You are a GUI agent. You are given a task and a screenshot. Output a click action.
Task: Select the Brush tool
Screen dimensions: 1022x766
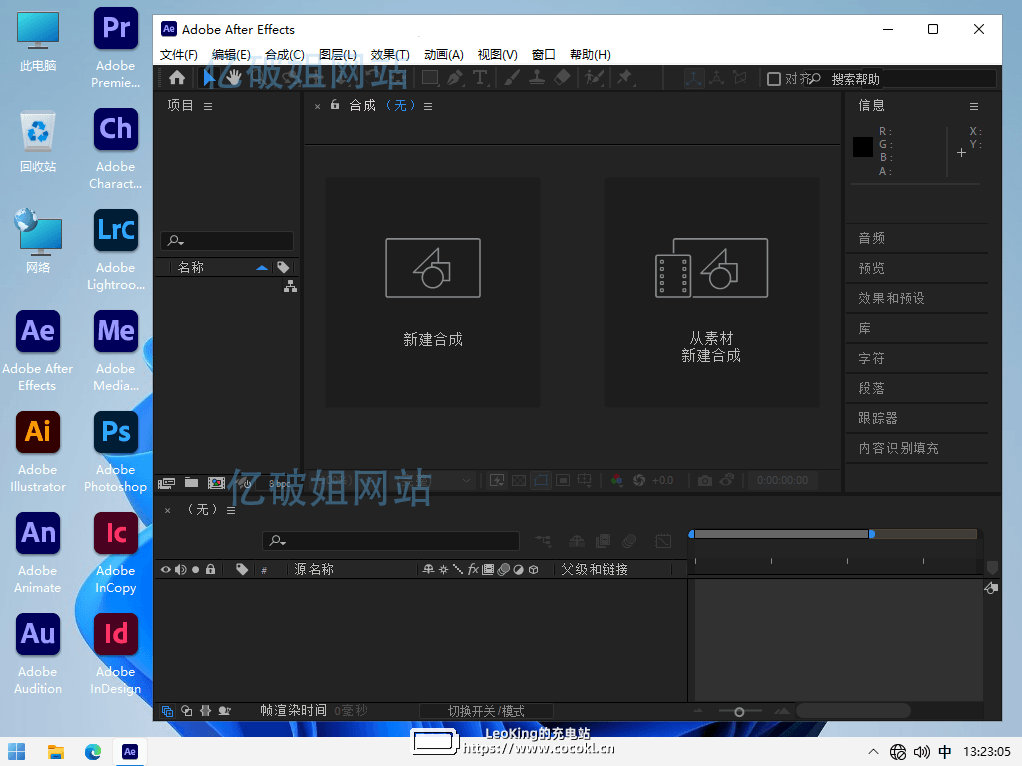tap(512, 78)
